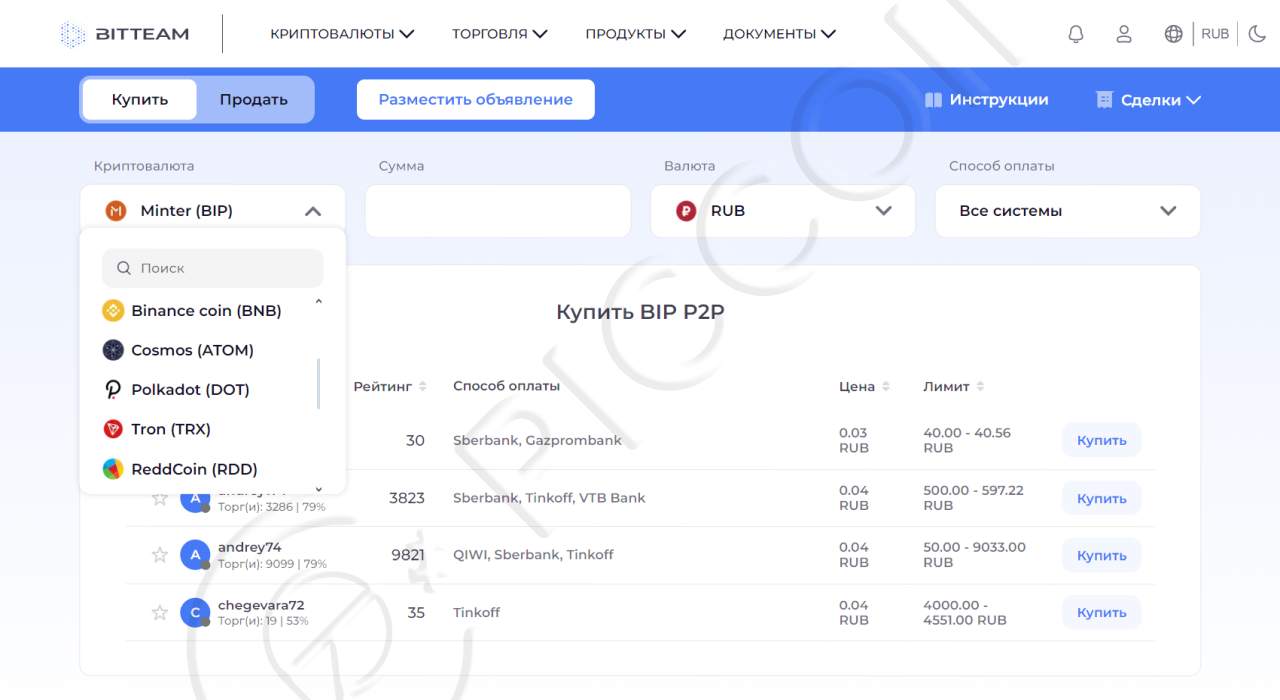Click the Cosmos ATOM logo icon
This screenshot has height=700, width=1280.
[113, 350]
